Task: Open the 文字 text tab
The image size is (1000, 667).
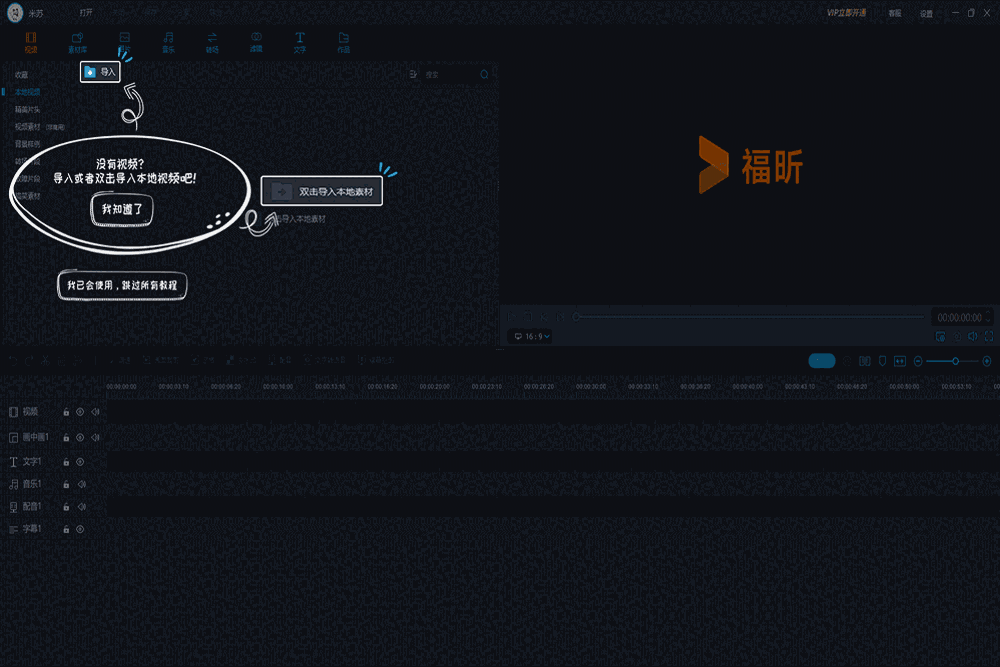Action: [300, 42]
